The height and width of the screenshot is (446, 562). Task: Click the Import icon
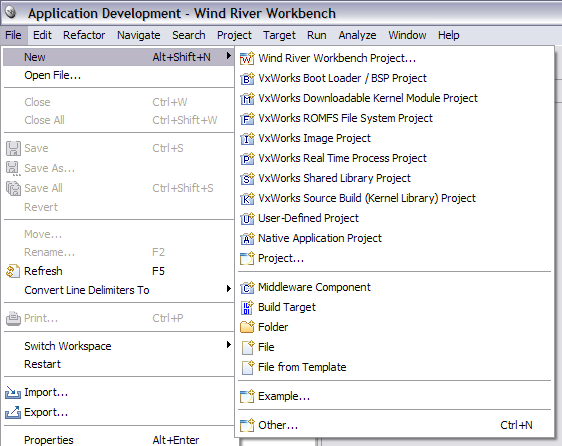click(x=13, y=393)
